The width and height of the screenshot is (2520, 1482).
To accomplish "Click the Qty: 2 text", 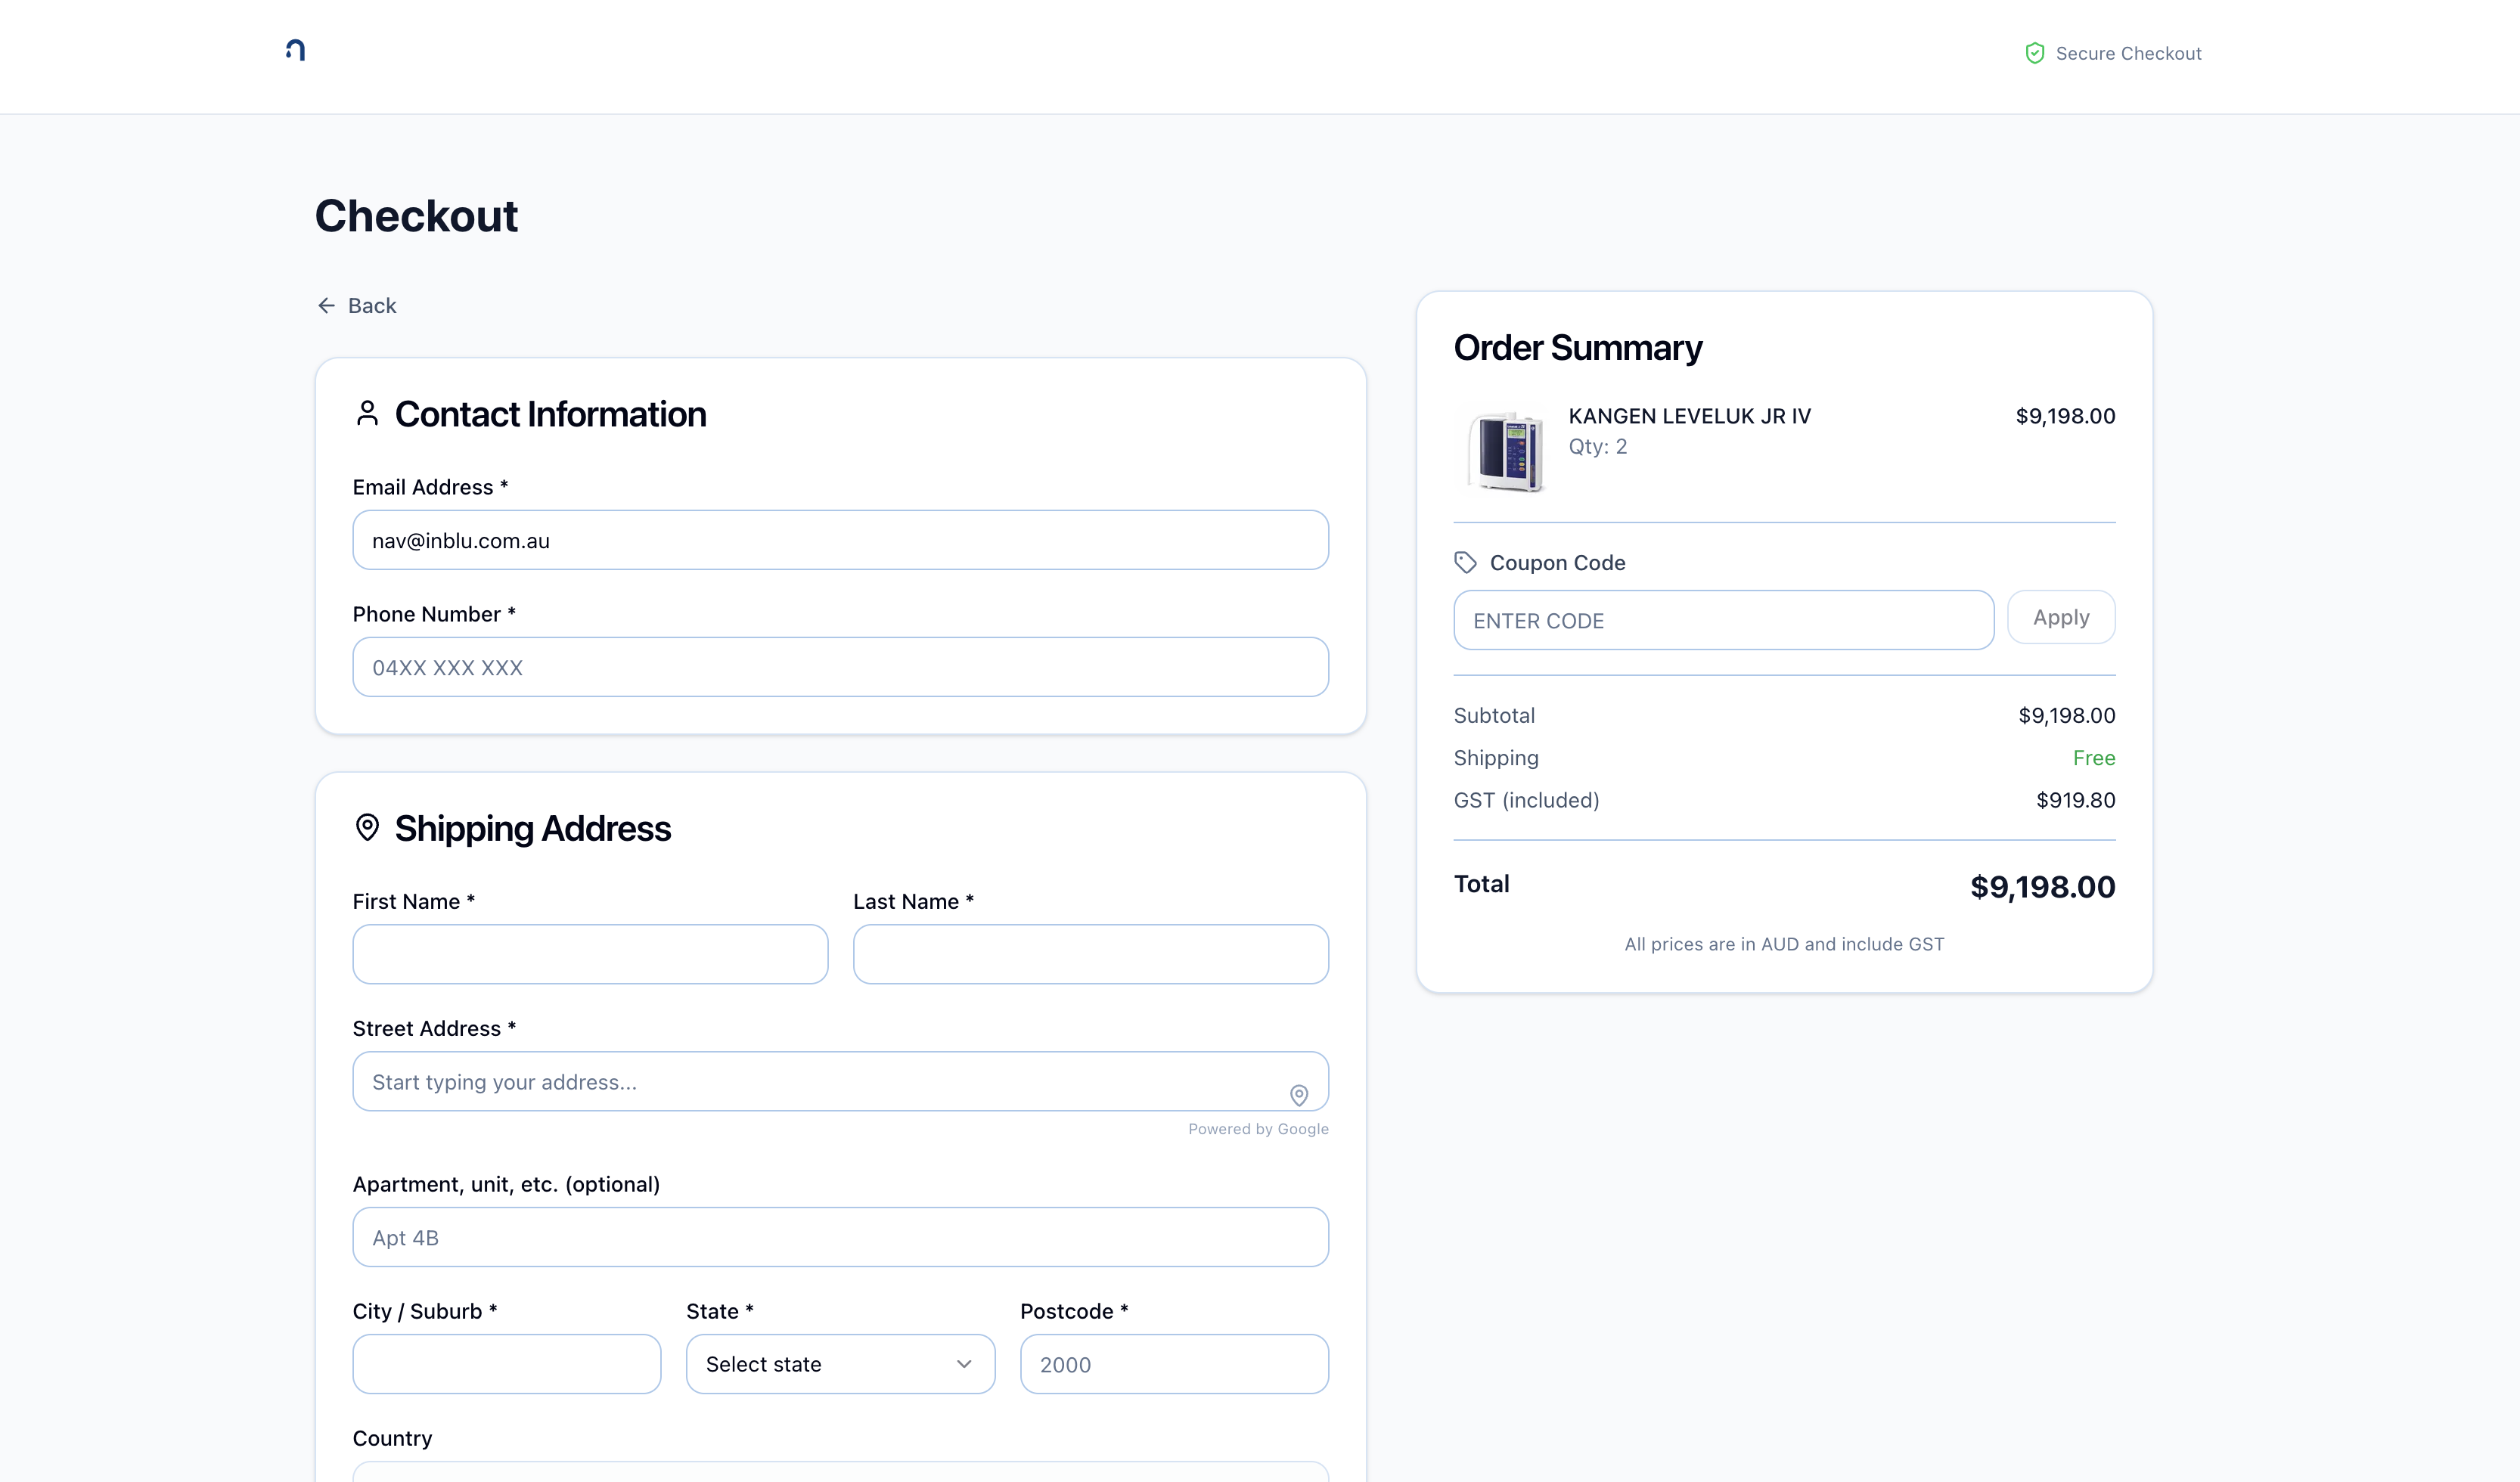I will pos(1597,446).
